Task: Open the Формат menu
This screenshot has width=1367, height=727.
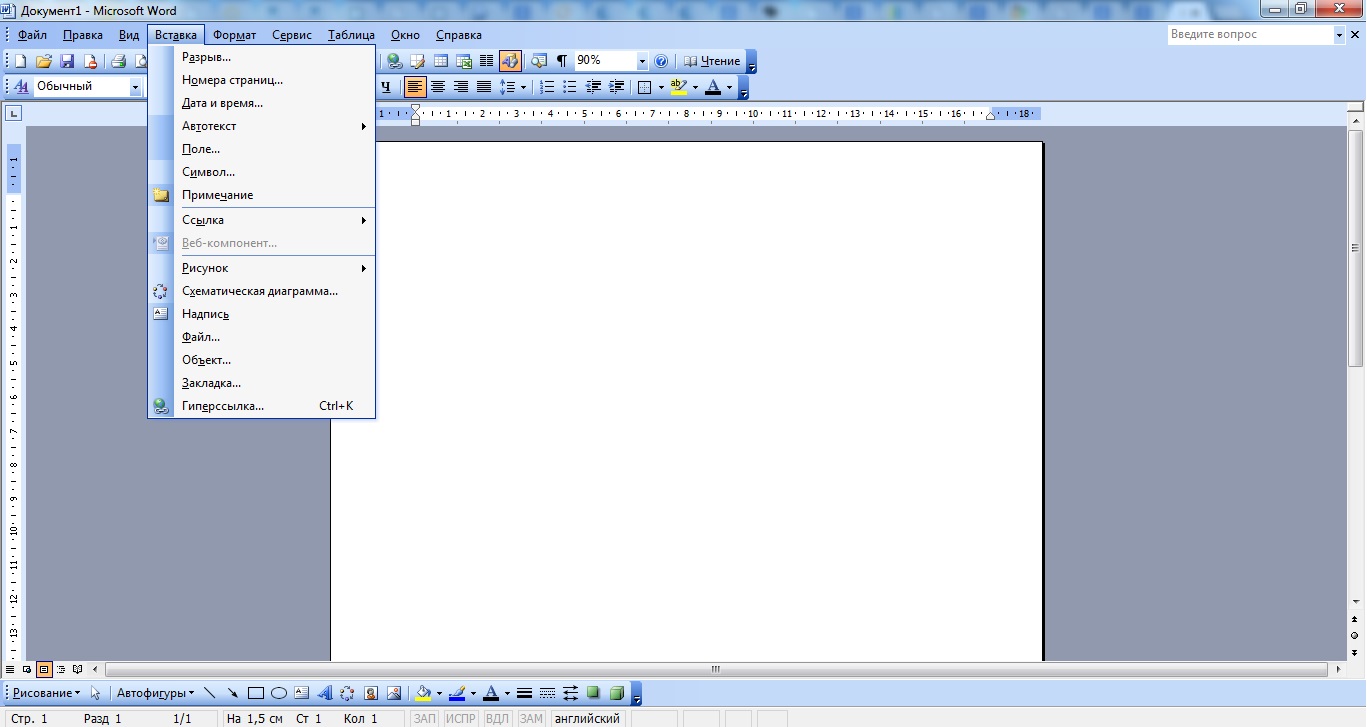Action: pos(235,35)
